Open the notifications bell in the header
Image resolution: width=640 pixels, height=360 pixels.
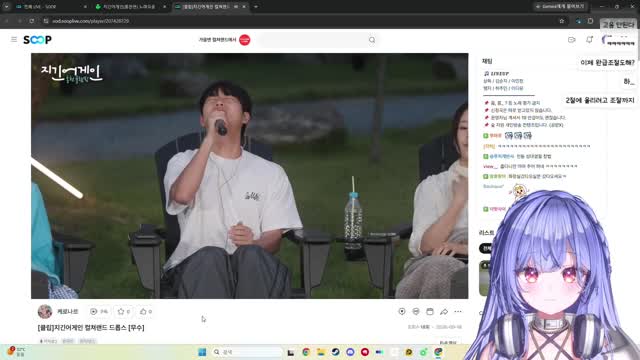(x=589, y=40)
